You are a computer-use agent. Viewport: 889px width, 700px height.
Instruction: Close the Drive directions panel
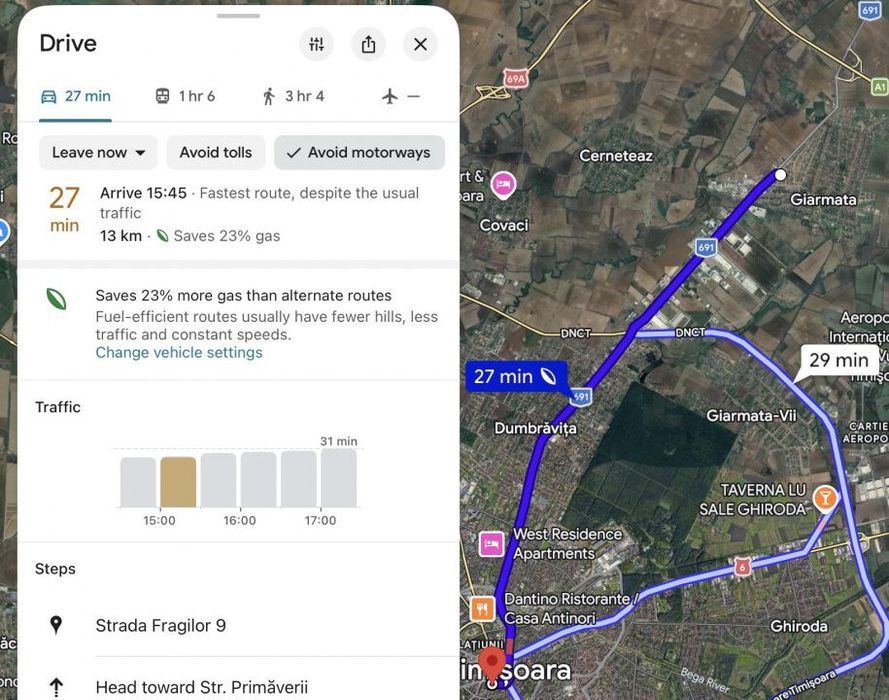(420, 44)
